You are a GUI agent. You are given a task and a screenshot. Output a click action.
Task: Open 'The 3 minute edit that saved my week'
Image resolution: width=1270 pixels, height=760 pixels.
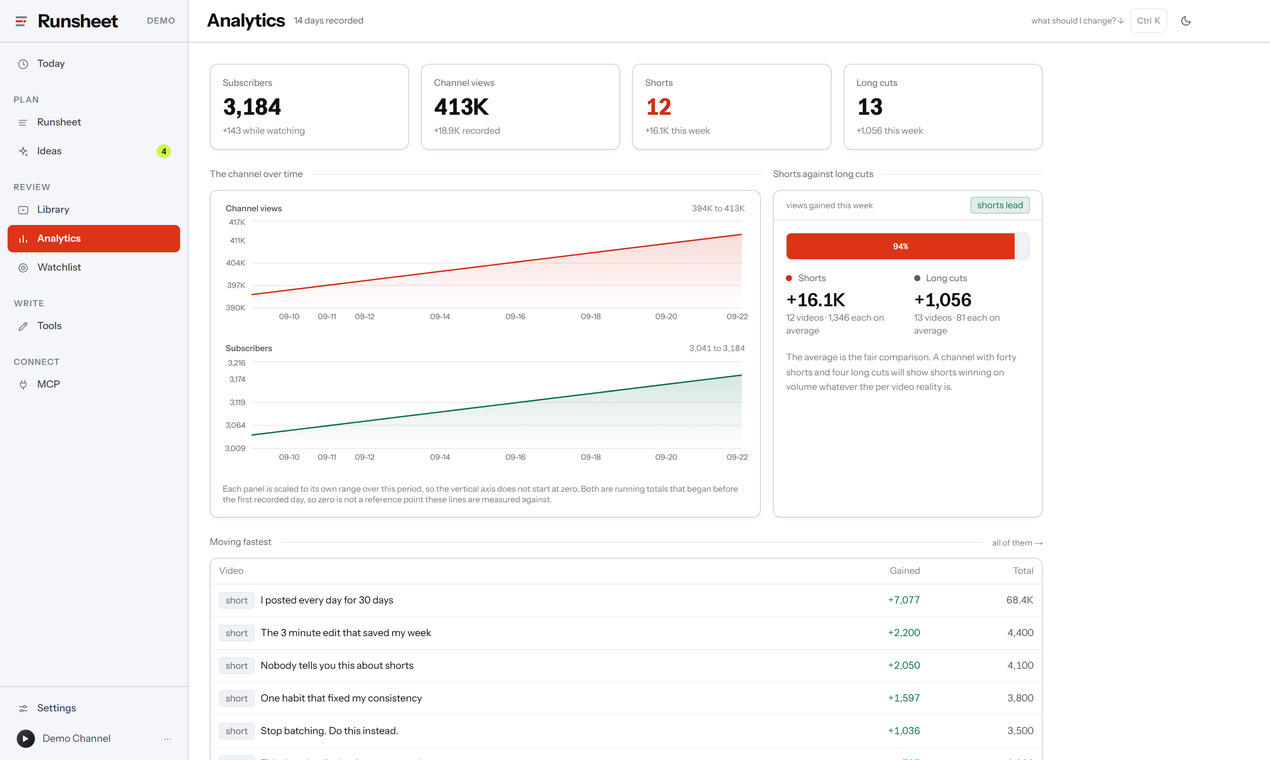pos(346,633)
